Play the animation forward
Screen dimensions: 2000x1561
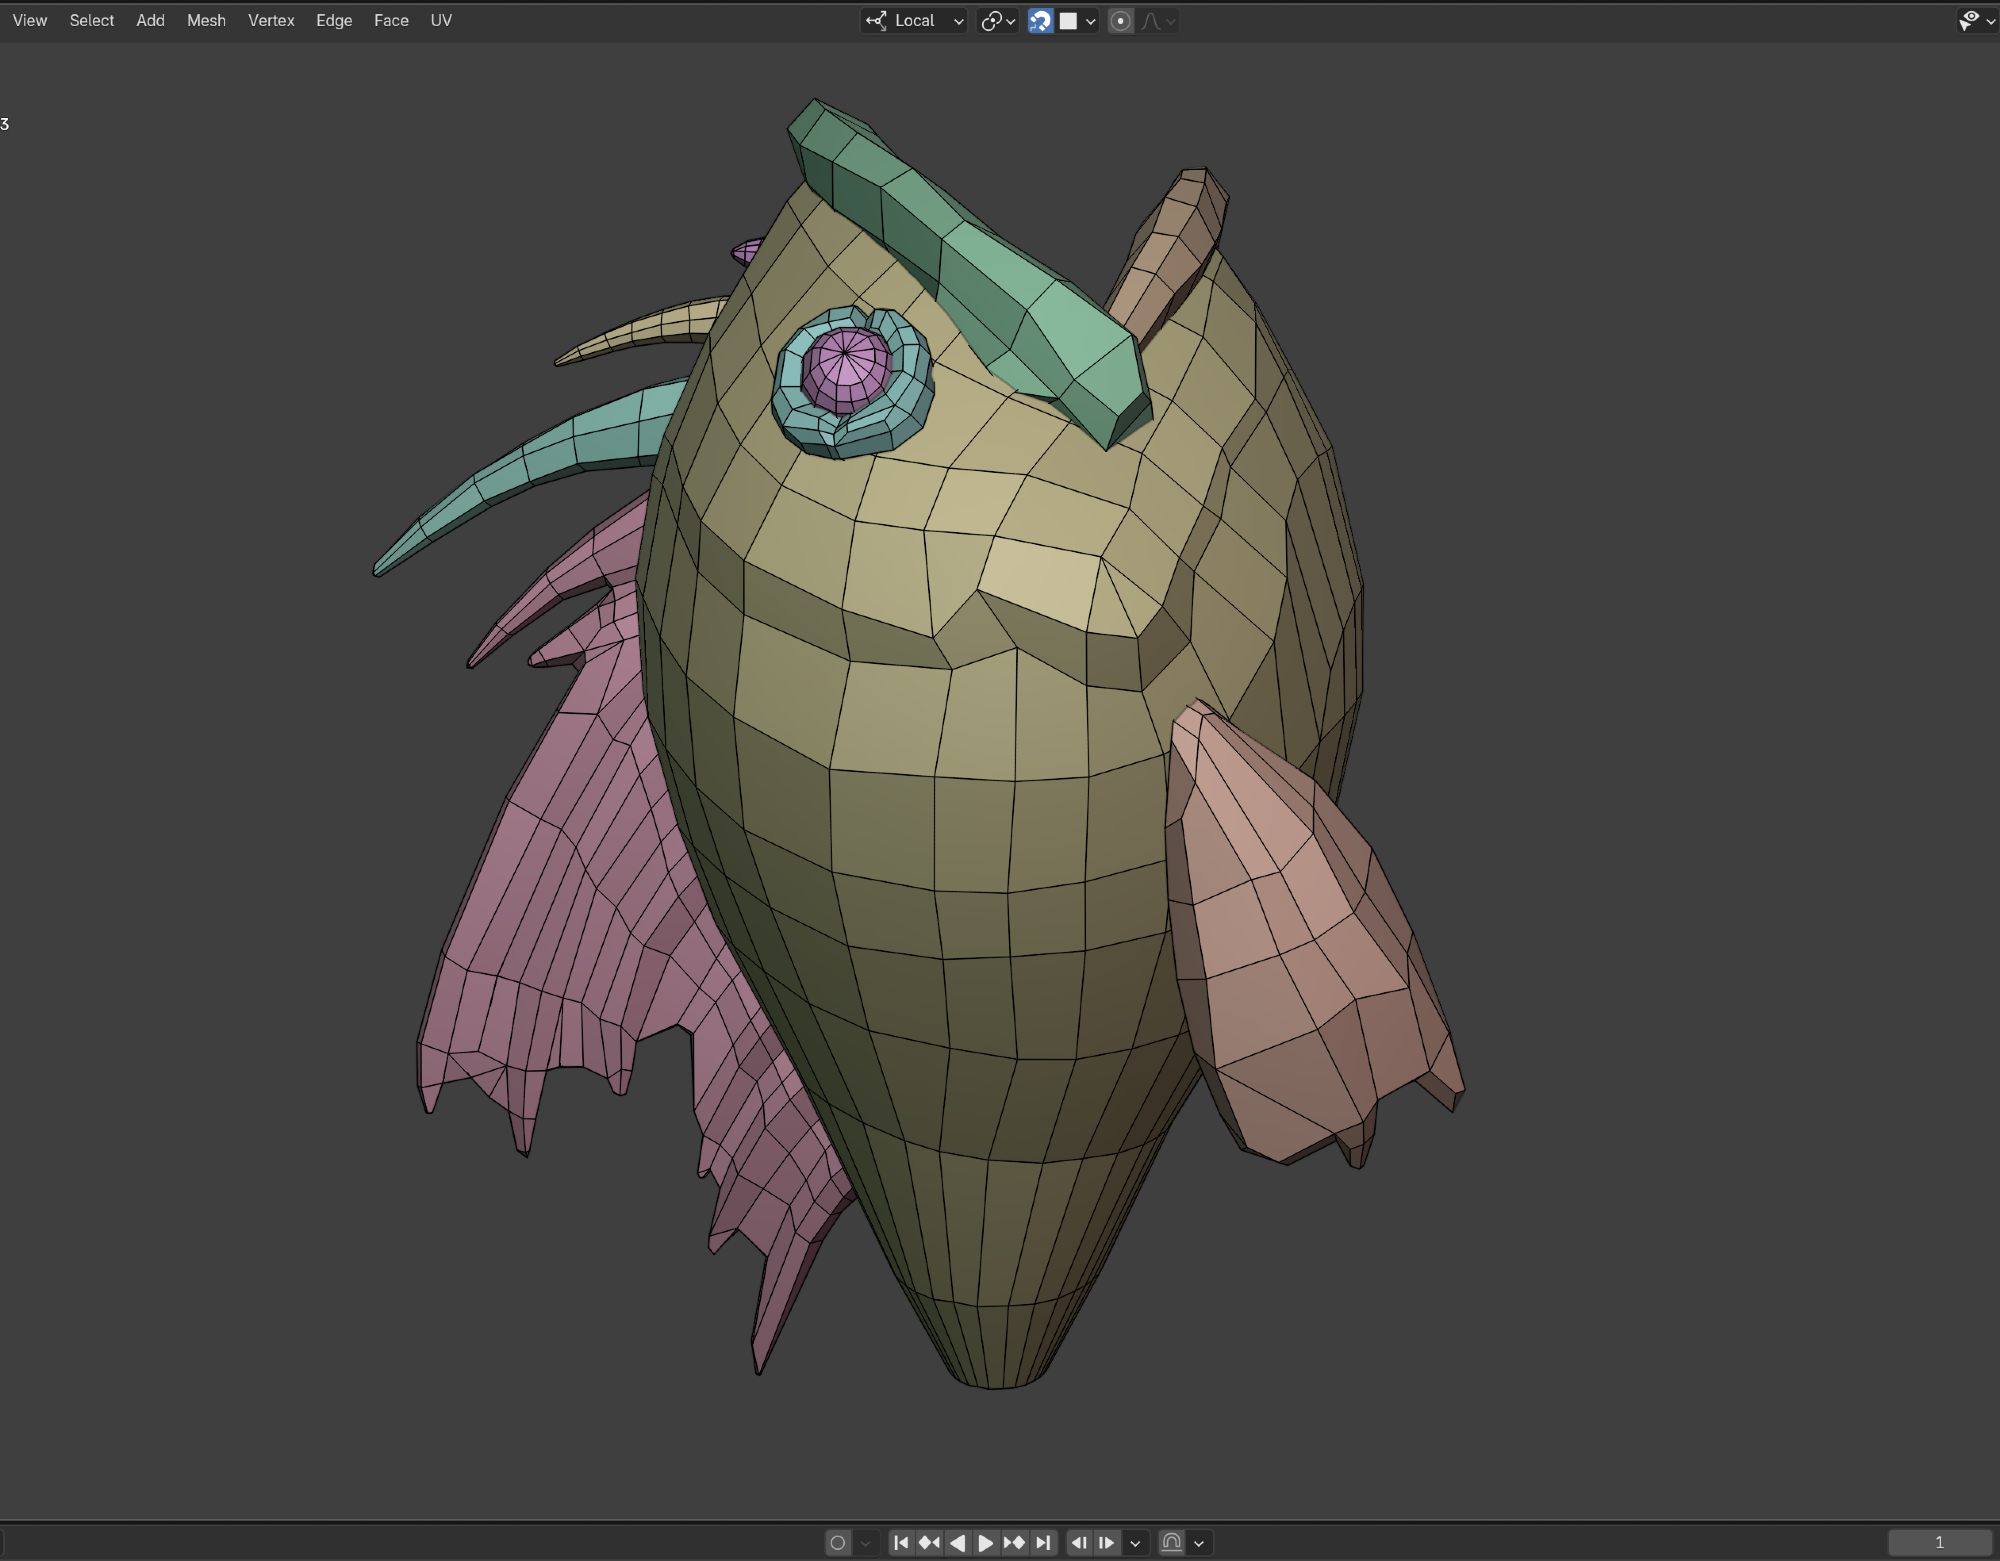[x=985, y=1542]
